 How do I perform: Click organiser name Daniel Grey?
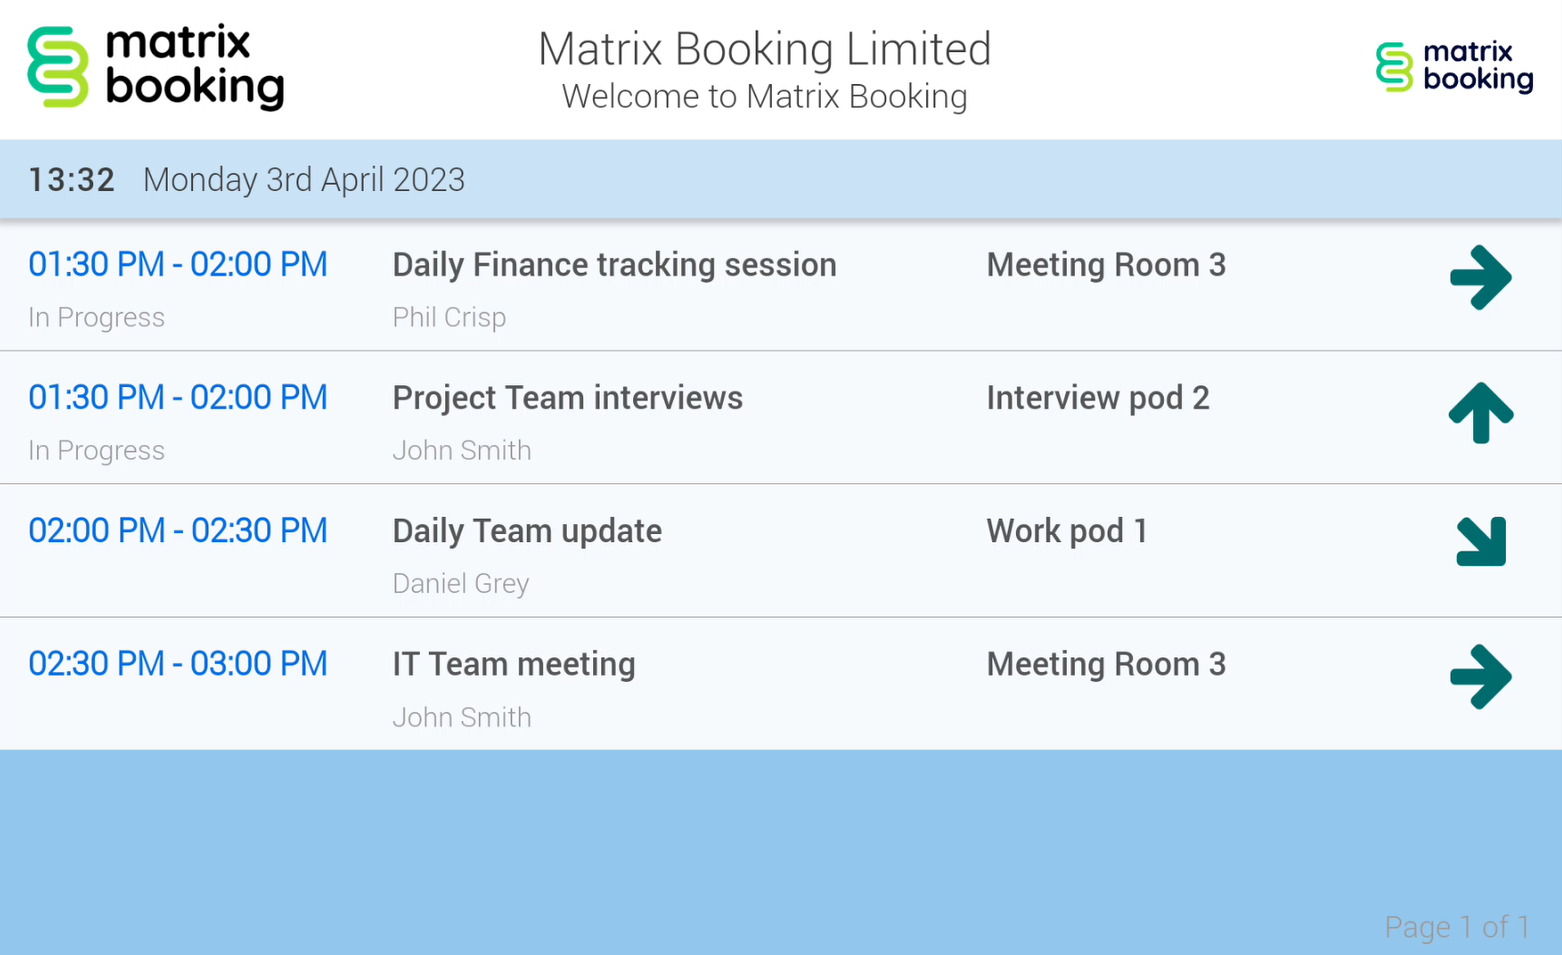(x=460, y=583)
